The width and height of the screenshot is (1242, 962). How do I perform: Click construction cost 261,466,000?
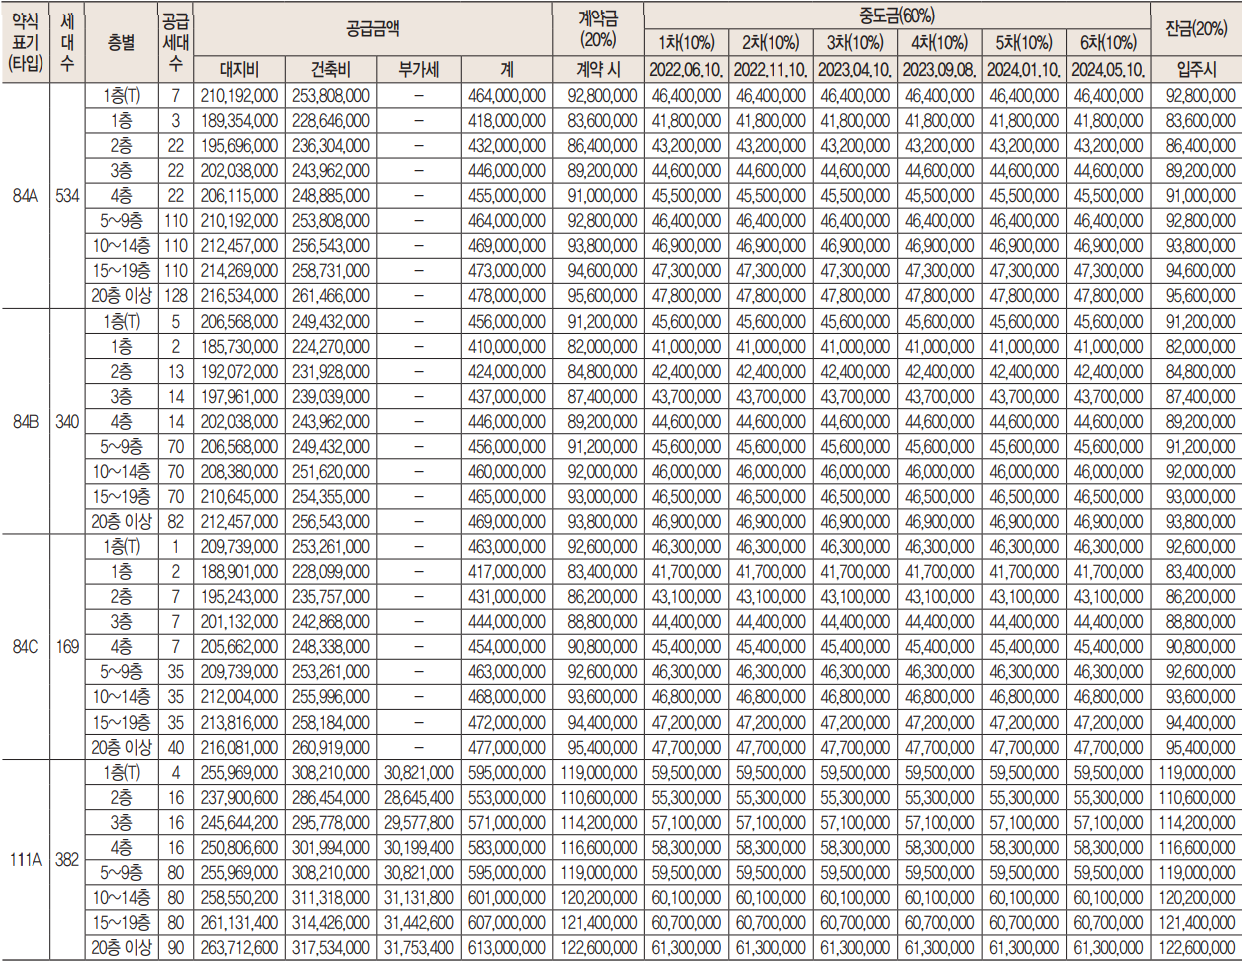point(330,296)
